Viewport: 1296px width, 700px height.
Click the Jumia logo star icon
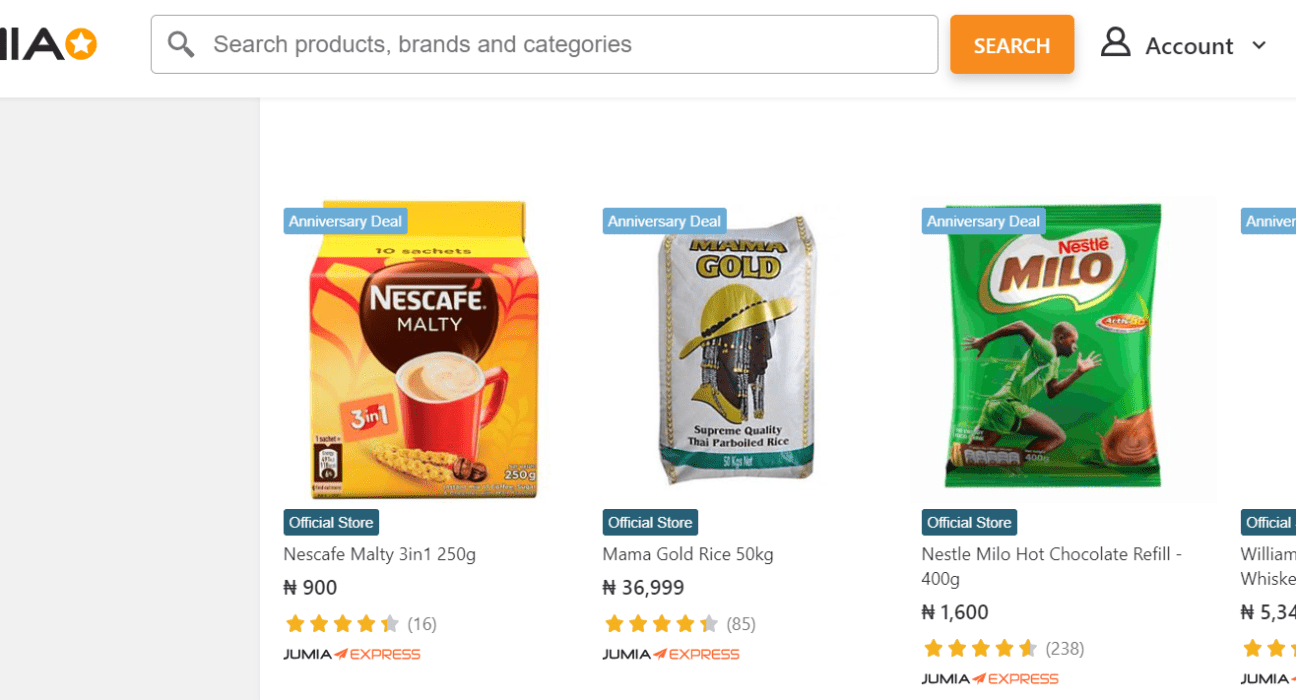(x=81, y=44)
